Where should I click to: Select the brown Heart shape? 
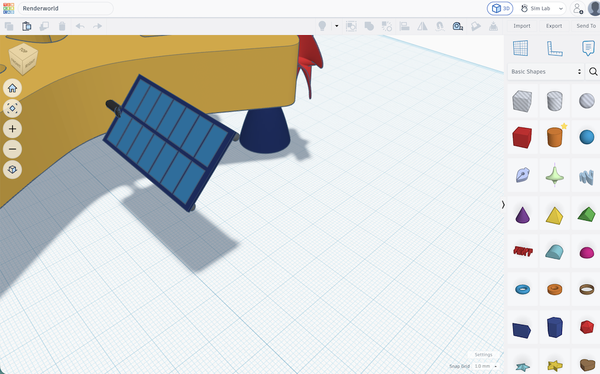[587, 364]
